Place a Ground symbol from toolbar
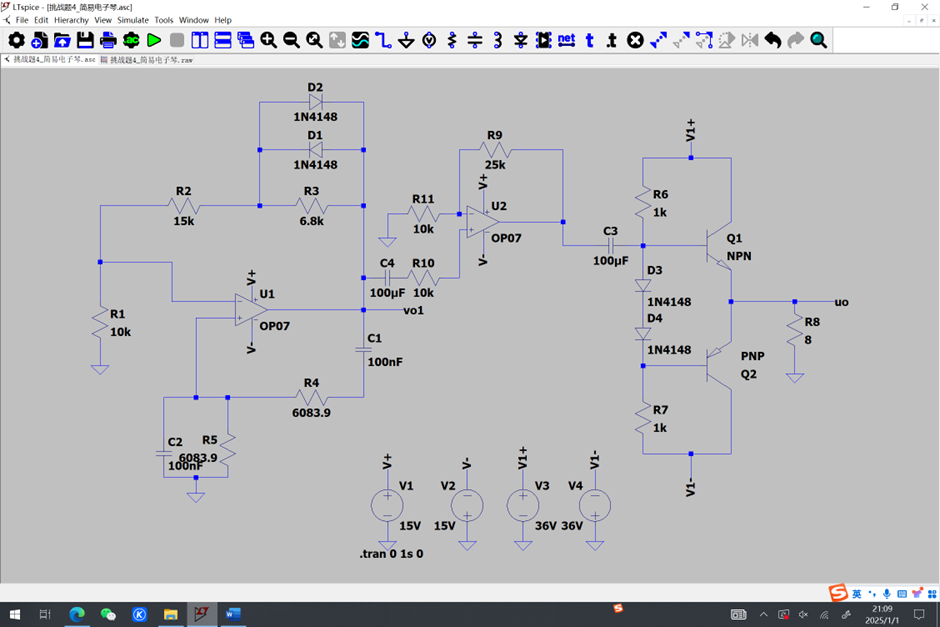The width and height of the screenshot is (940, 627). (406, 40)
